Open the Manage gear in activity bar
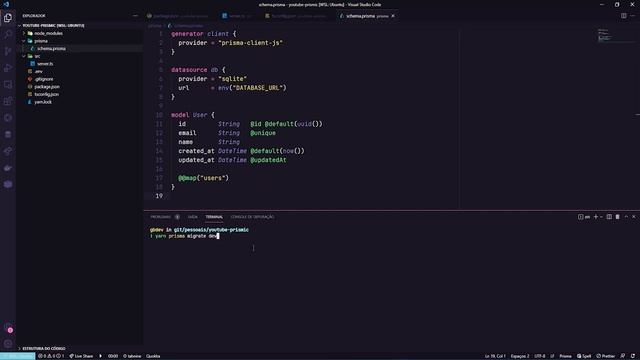The width and height of the screenshot is (640, 360). pos(8,344)
